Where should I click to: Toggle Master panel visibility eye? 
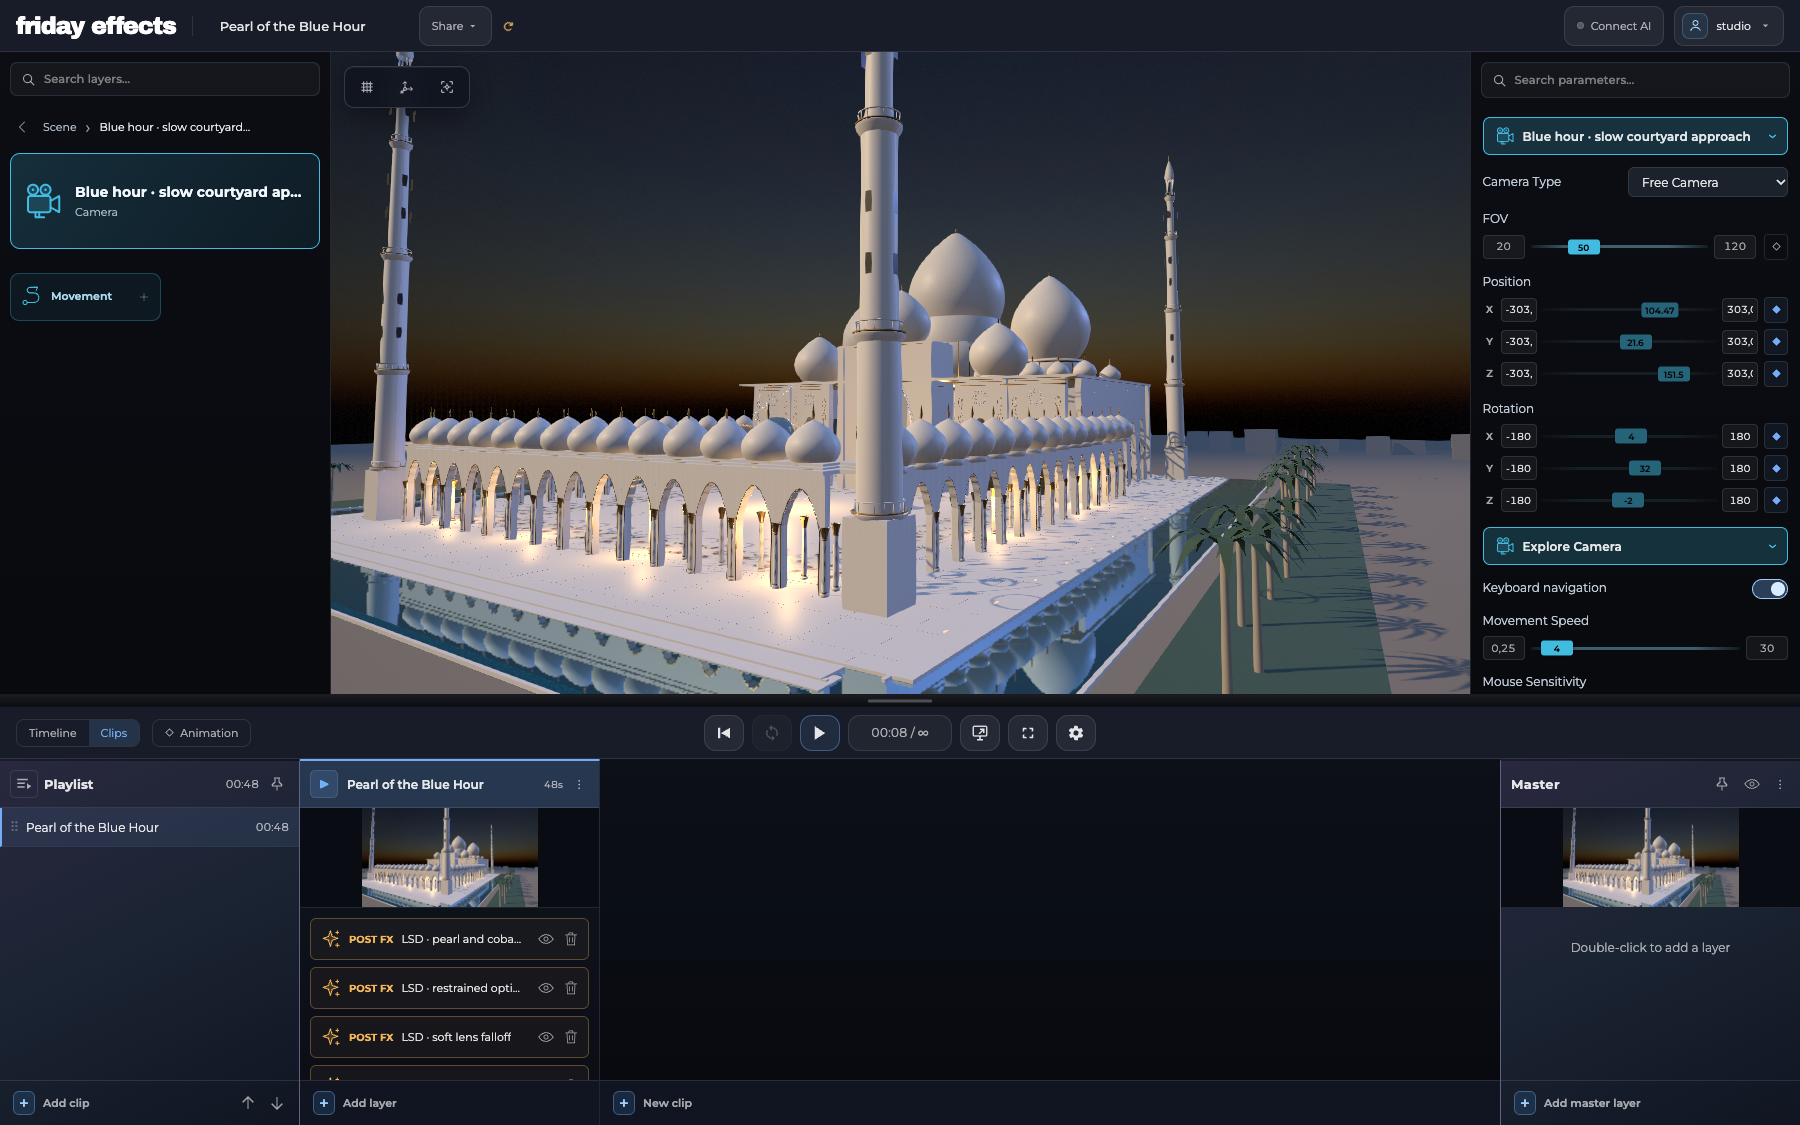[1752, 784]
